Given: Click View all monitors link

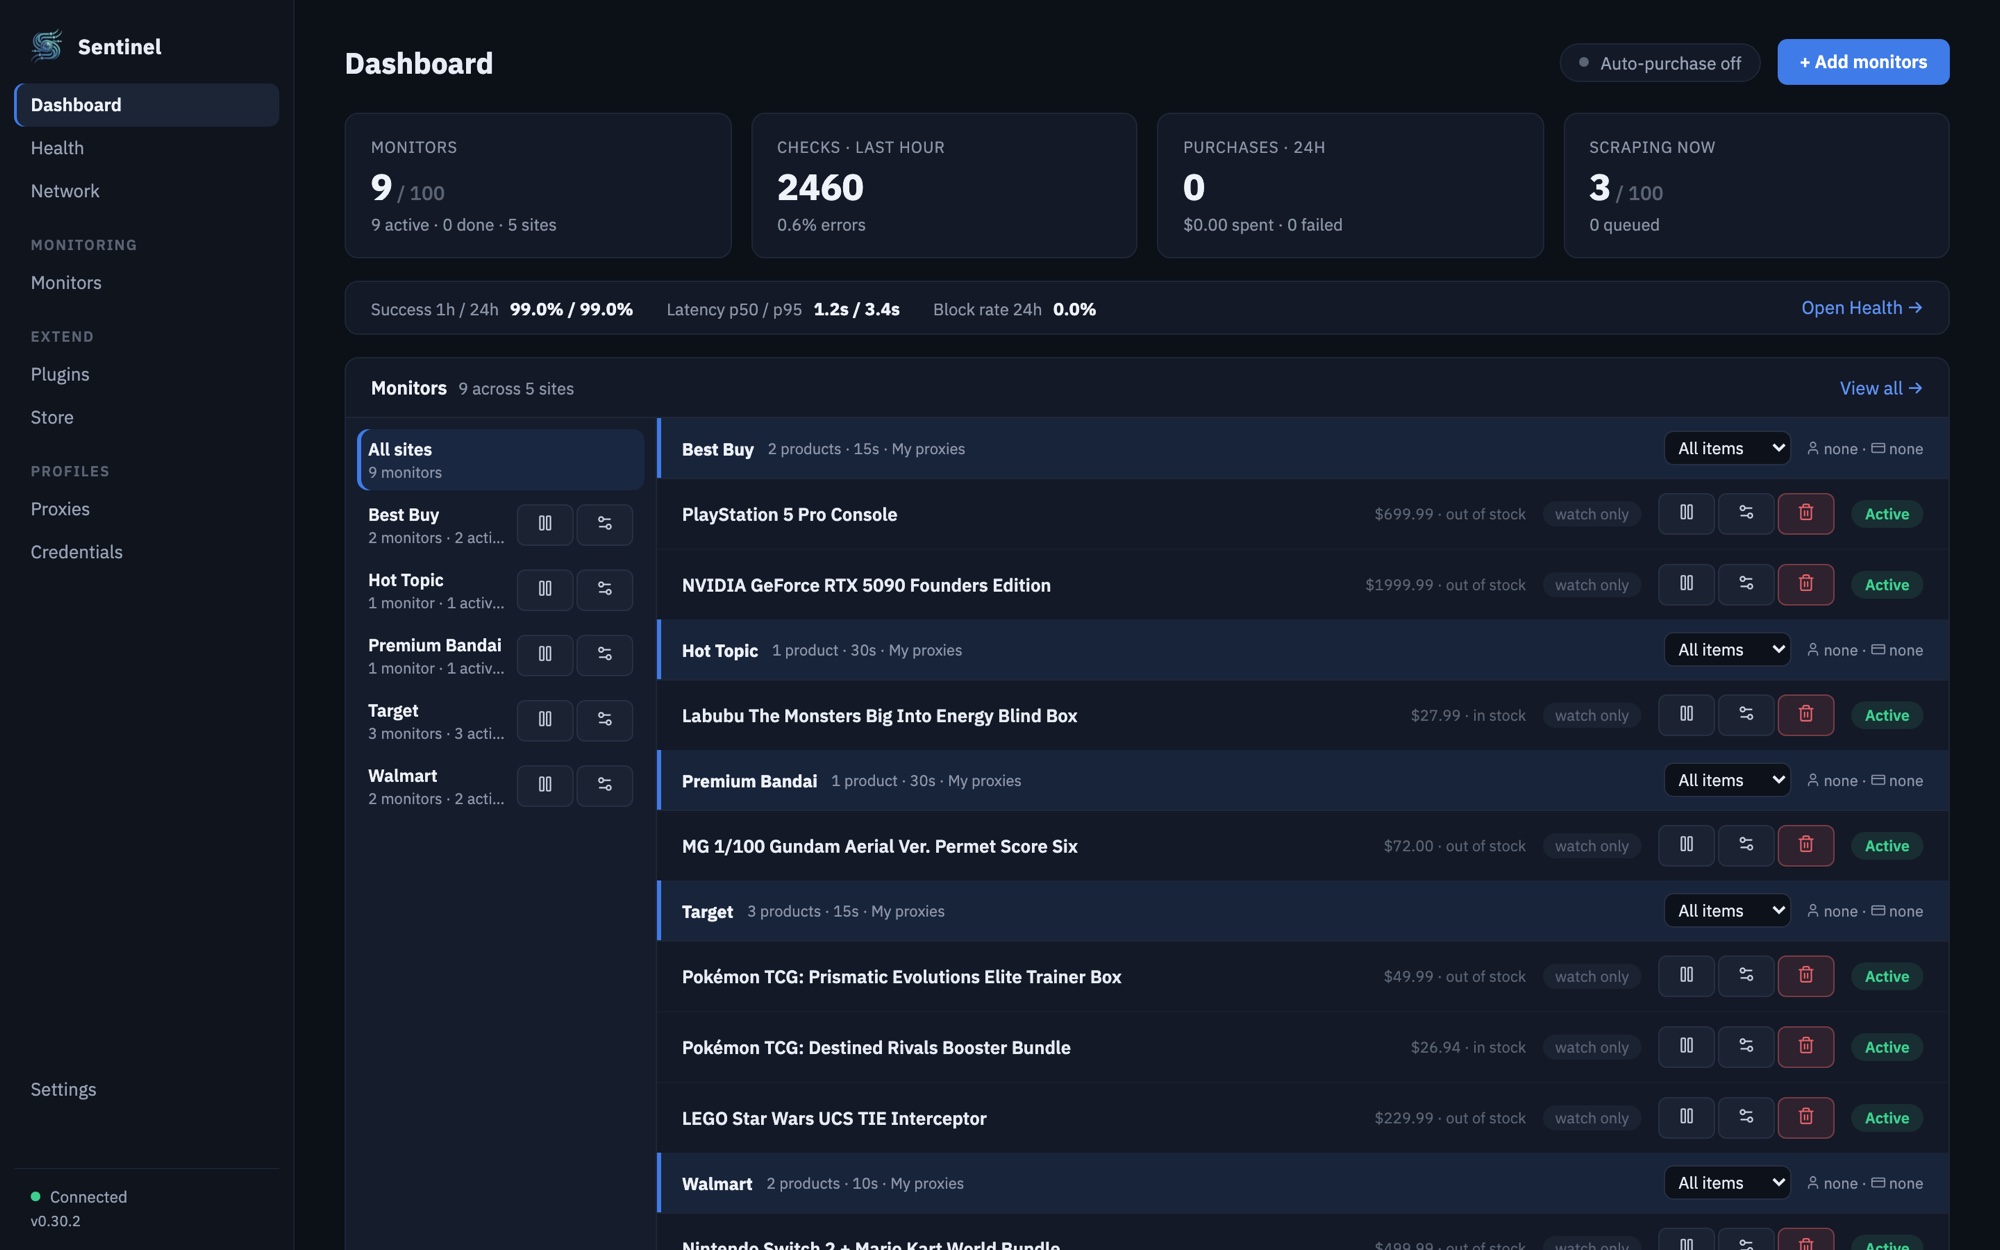Looking at the screenshot, I should (1880, 388).
